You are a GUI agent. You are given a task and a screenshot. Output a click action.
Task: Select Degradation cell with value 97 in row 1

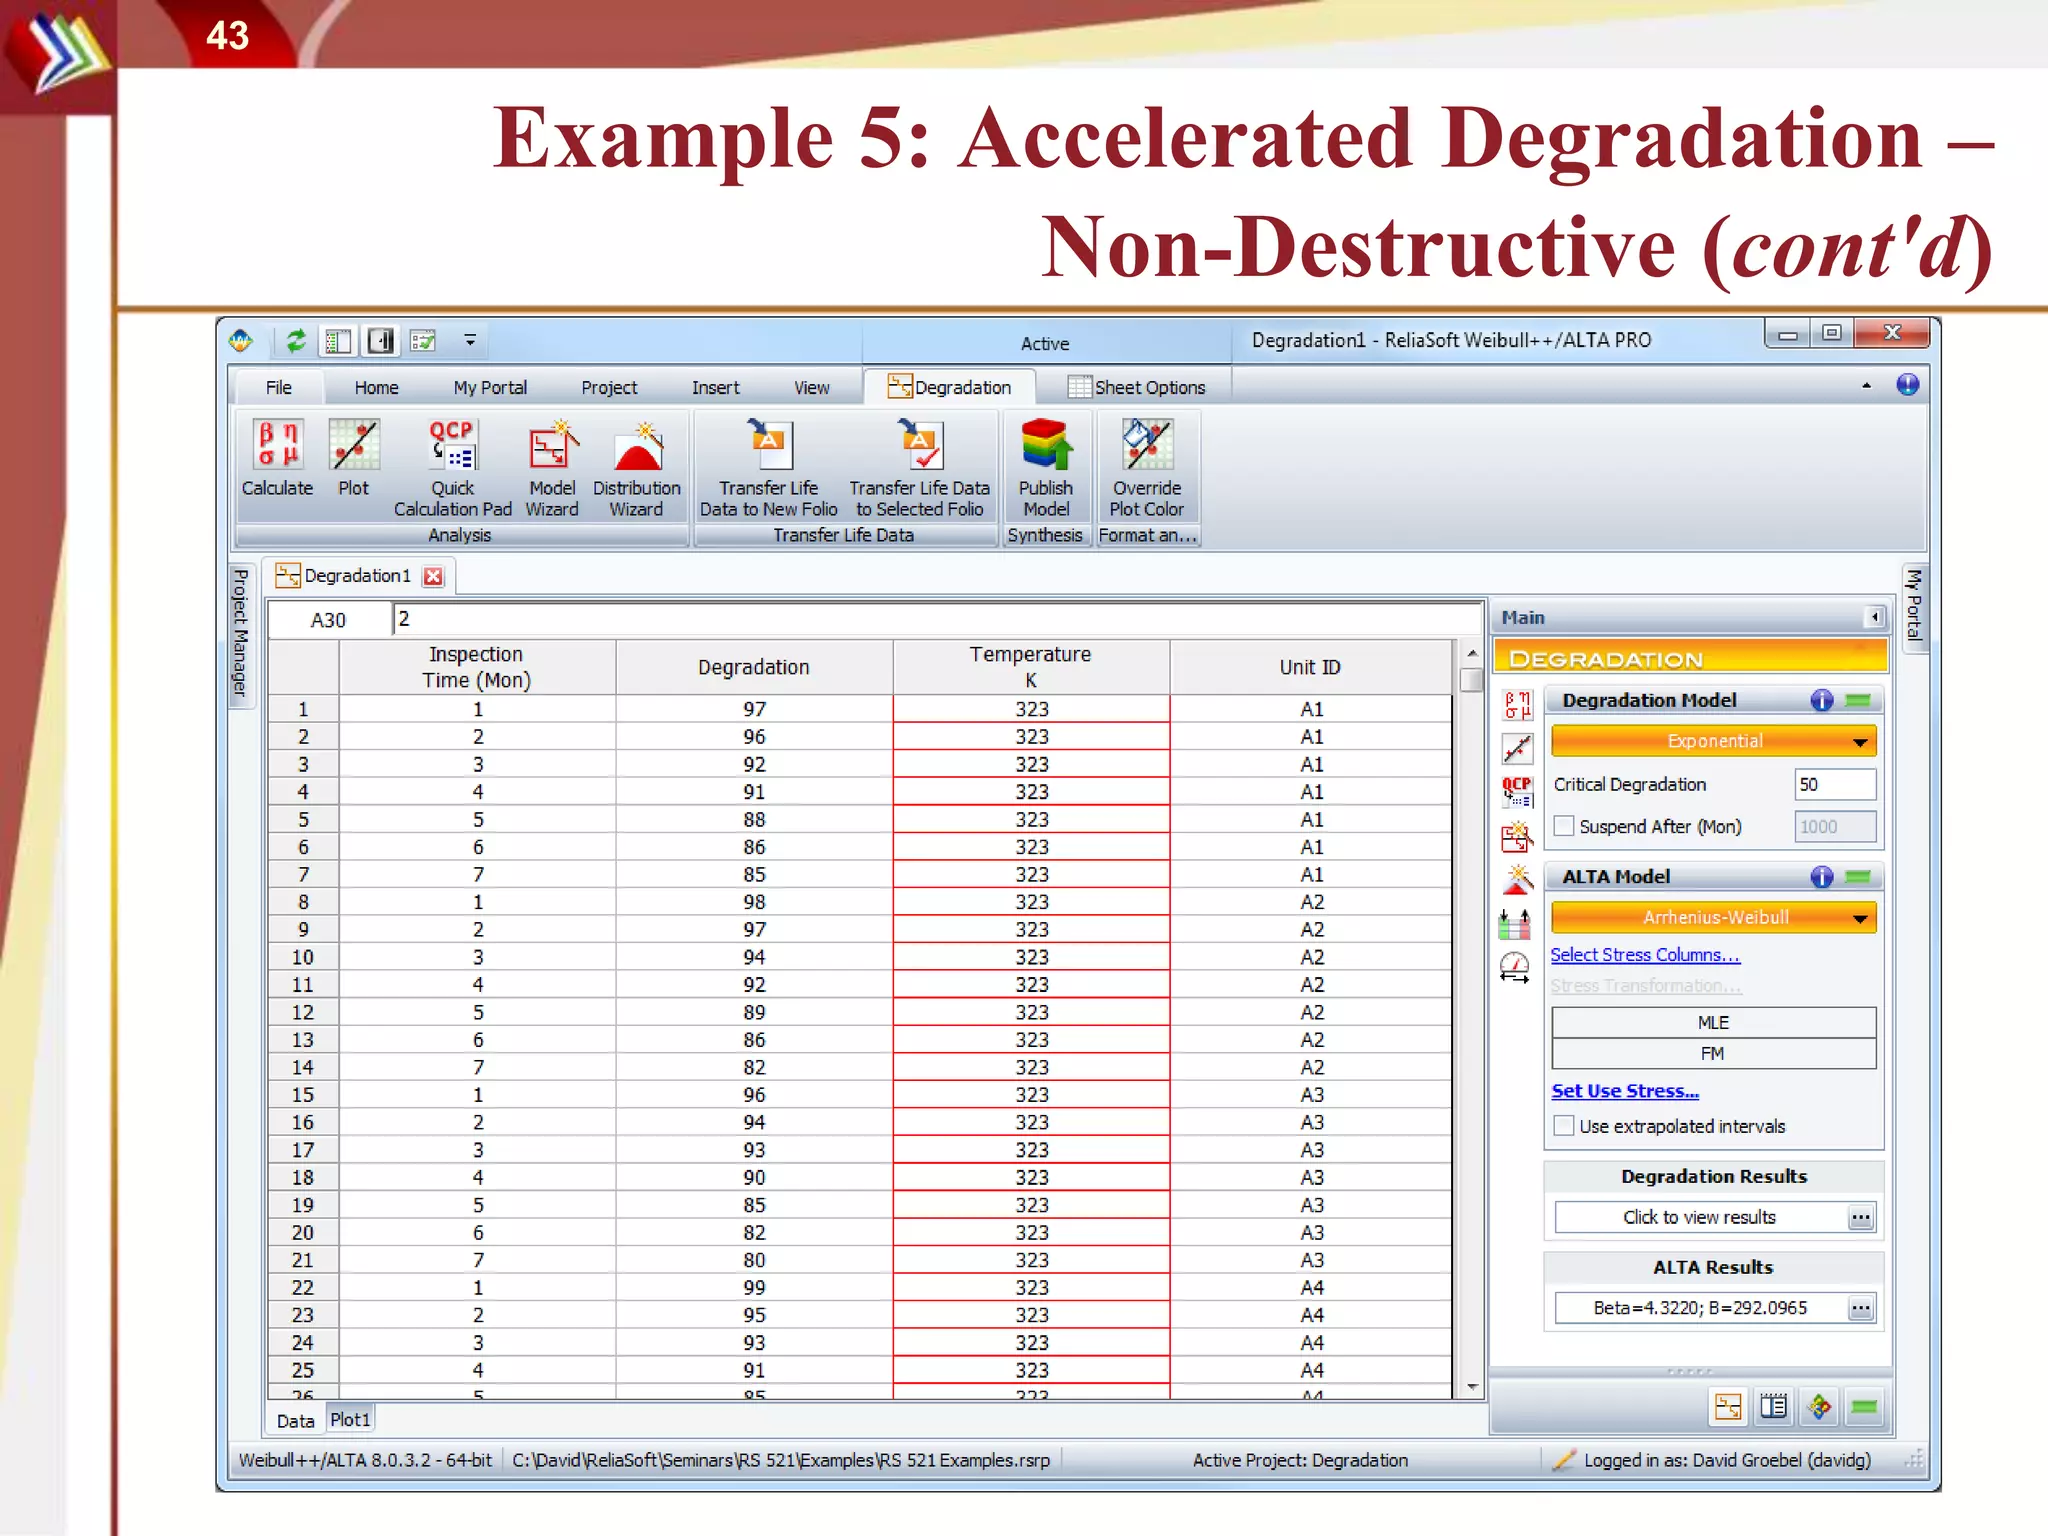[x=754, y=709]
